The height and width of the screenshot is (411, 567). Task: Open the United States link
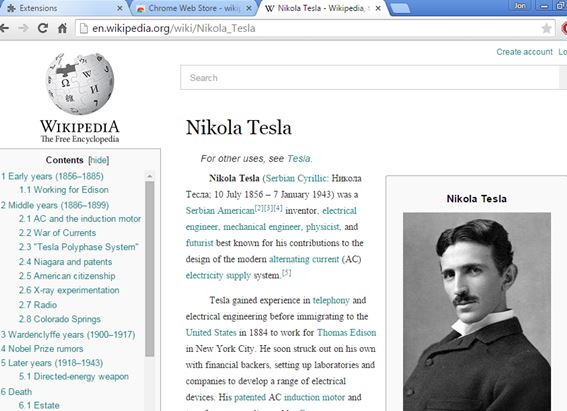click(211, 333)
